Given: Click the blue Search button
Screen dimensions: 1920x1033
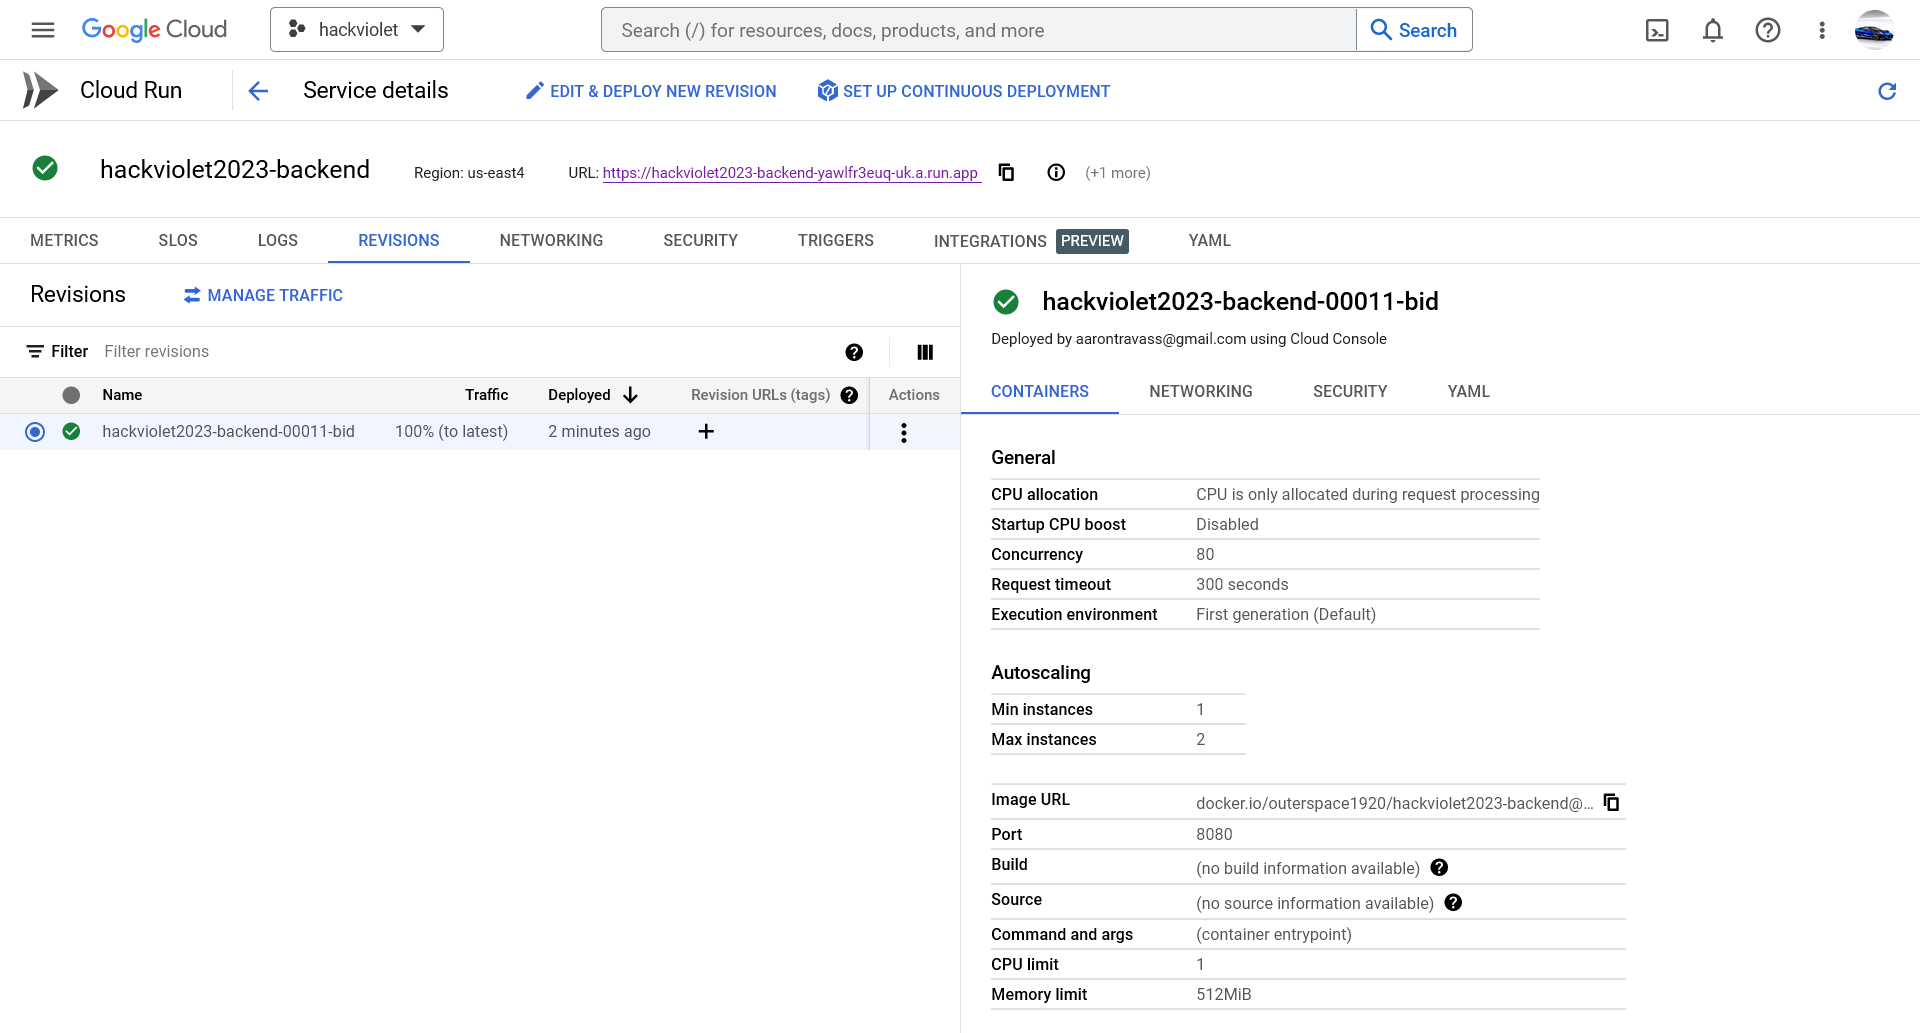Looking at the screenshot, I should [1414, 30].
